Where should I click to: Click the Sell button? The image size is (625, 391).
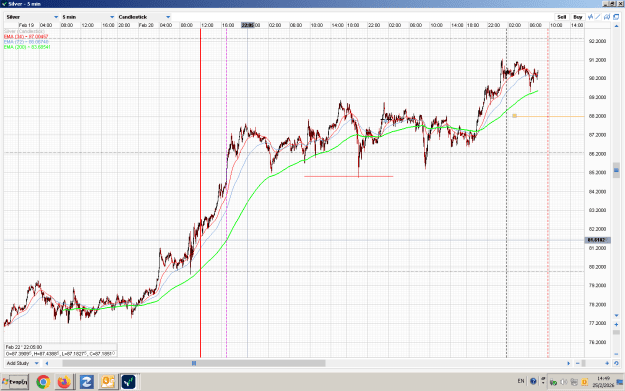[562, 17]
